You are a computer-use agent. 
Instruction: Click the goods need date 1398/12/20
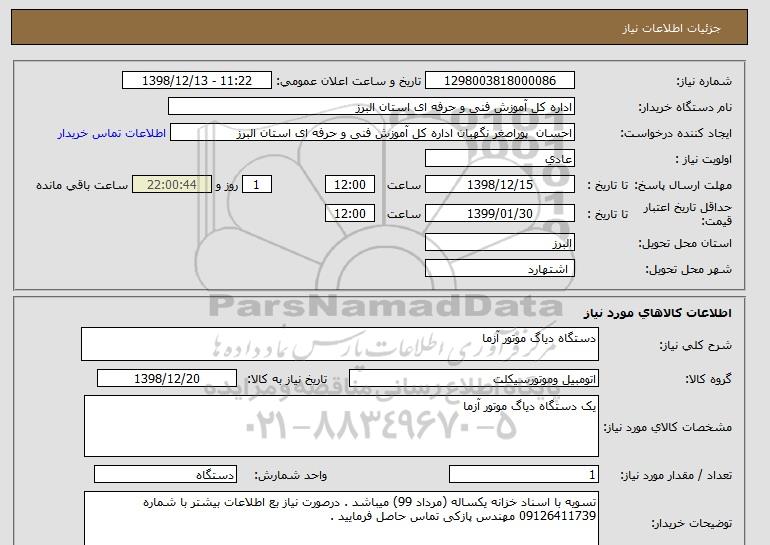coord(167,379)
